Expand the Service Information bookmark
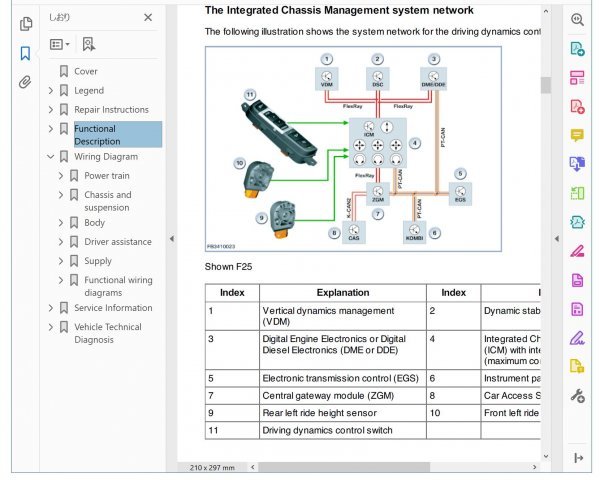600x480 pixels. pyautogui.click(x=51, y=308)
